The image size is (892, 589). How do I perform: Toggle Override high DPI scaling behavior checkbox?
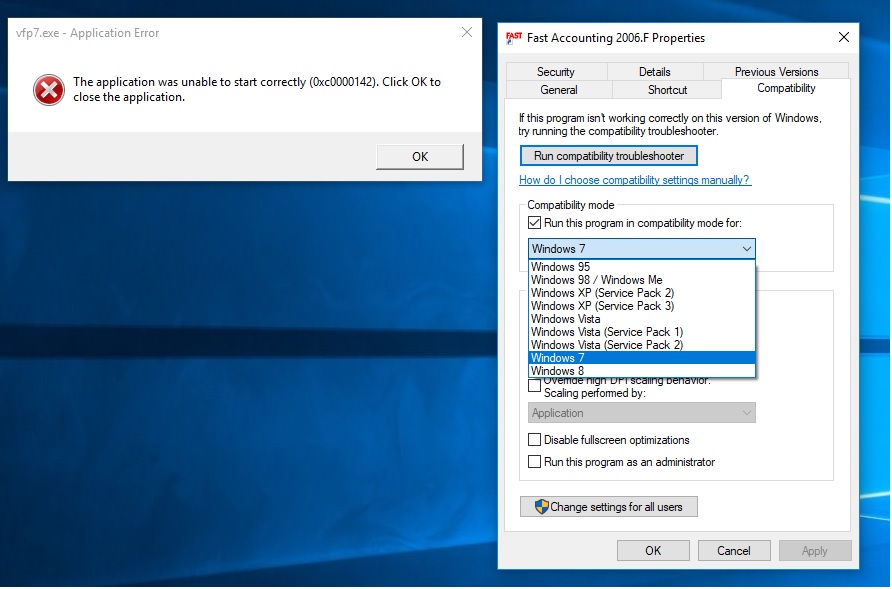click(535, 384)
